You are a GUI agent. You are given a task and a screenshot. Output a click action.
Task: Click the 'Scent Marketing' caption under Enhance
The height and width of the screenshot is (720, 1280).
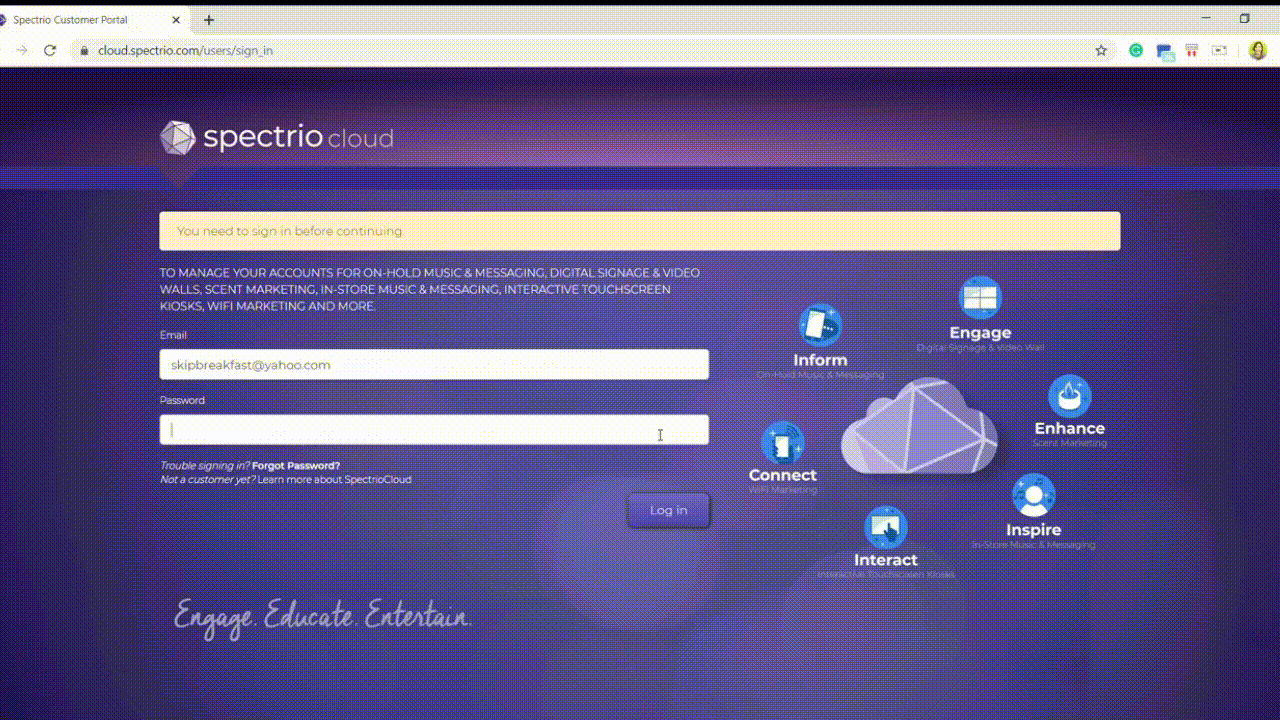pyautogui.click(x=1070, y=443)
